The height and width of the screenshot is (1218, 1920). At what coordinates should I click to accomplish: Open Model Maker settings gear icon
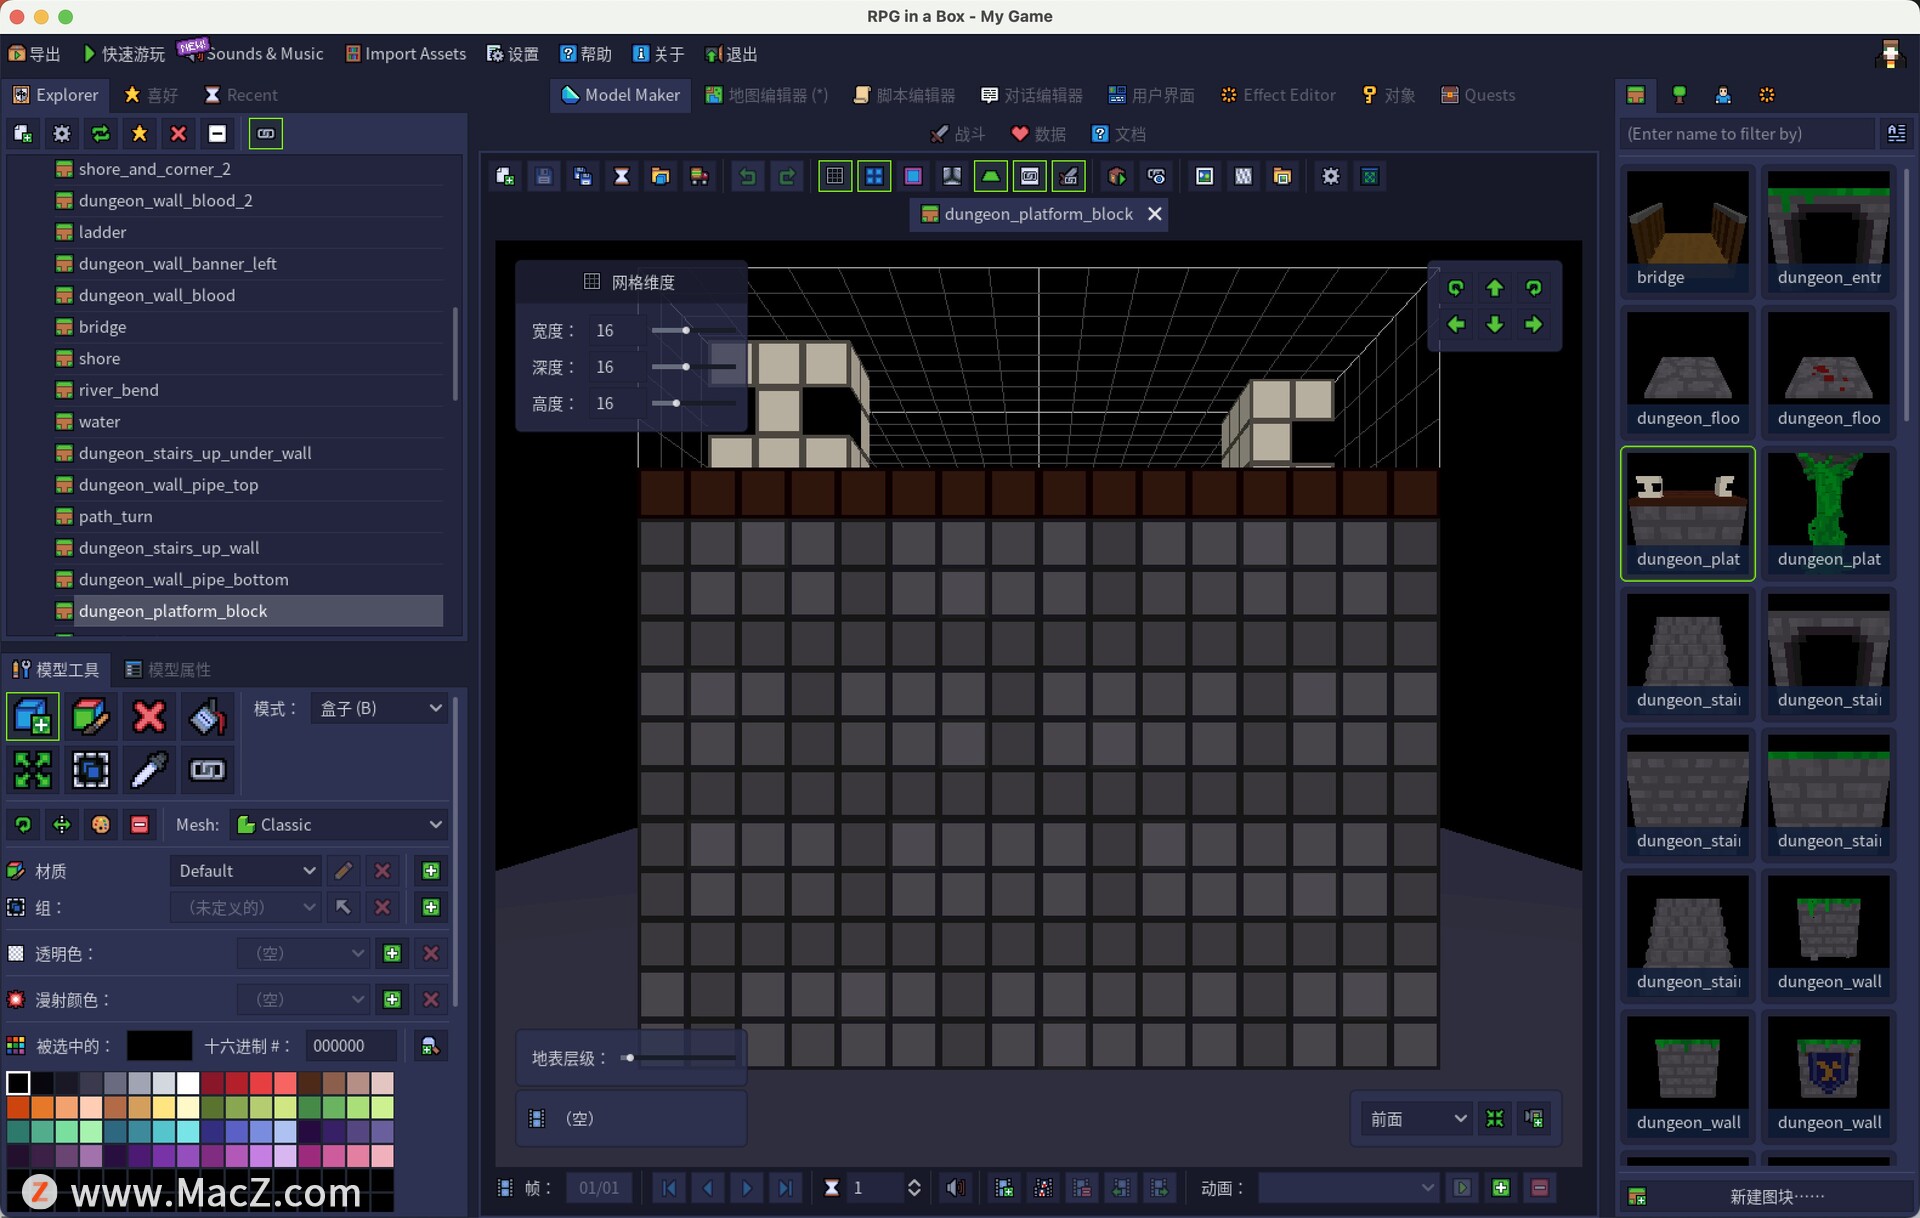click(x=1330, y=176)
